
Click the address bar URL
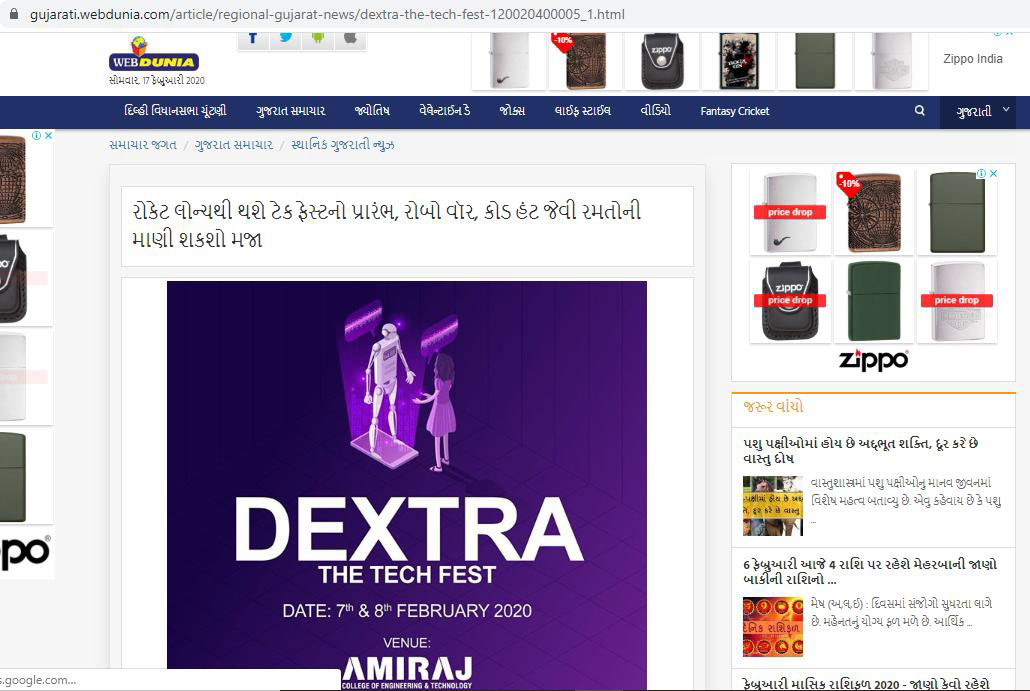pos(327,14)
